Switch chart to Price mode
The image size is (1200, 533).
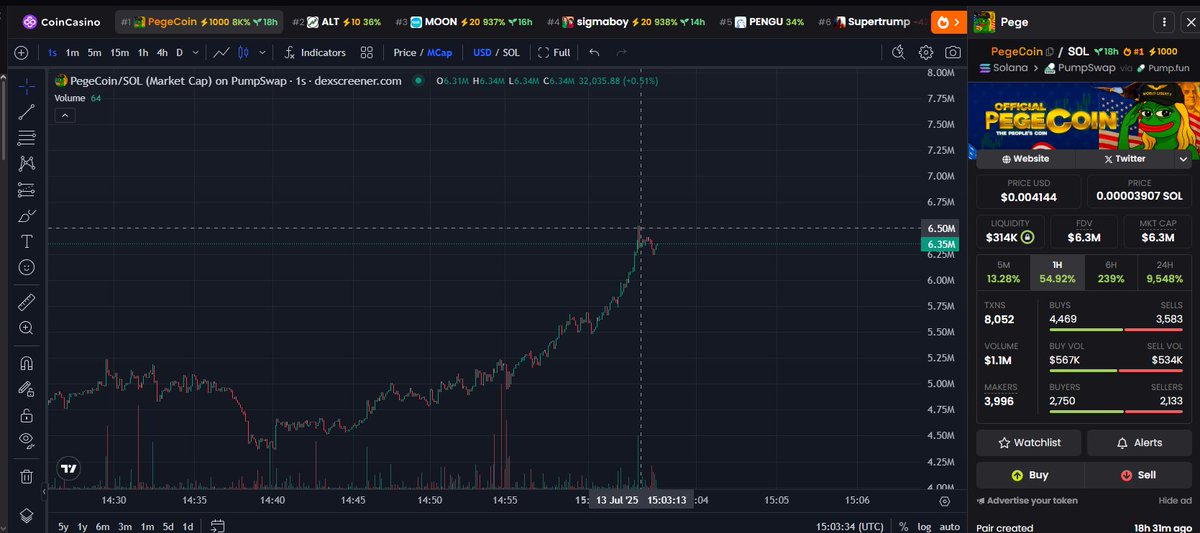(405, 52)
